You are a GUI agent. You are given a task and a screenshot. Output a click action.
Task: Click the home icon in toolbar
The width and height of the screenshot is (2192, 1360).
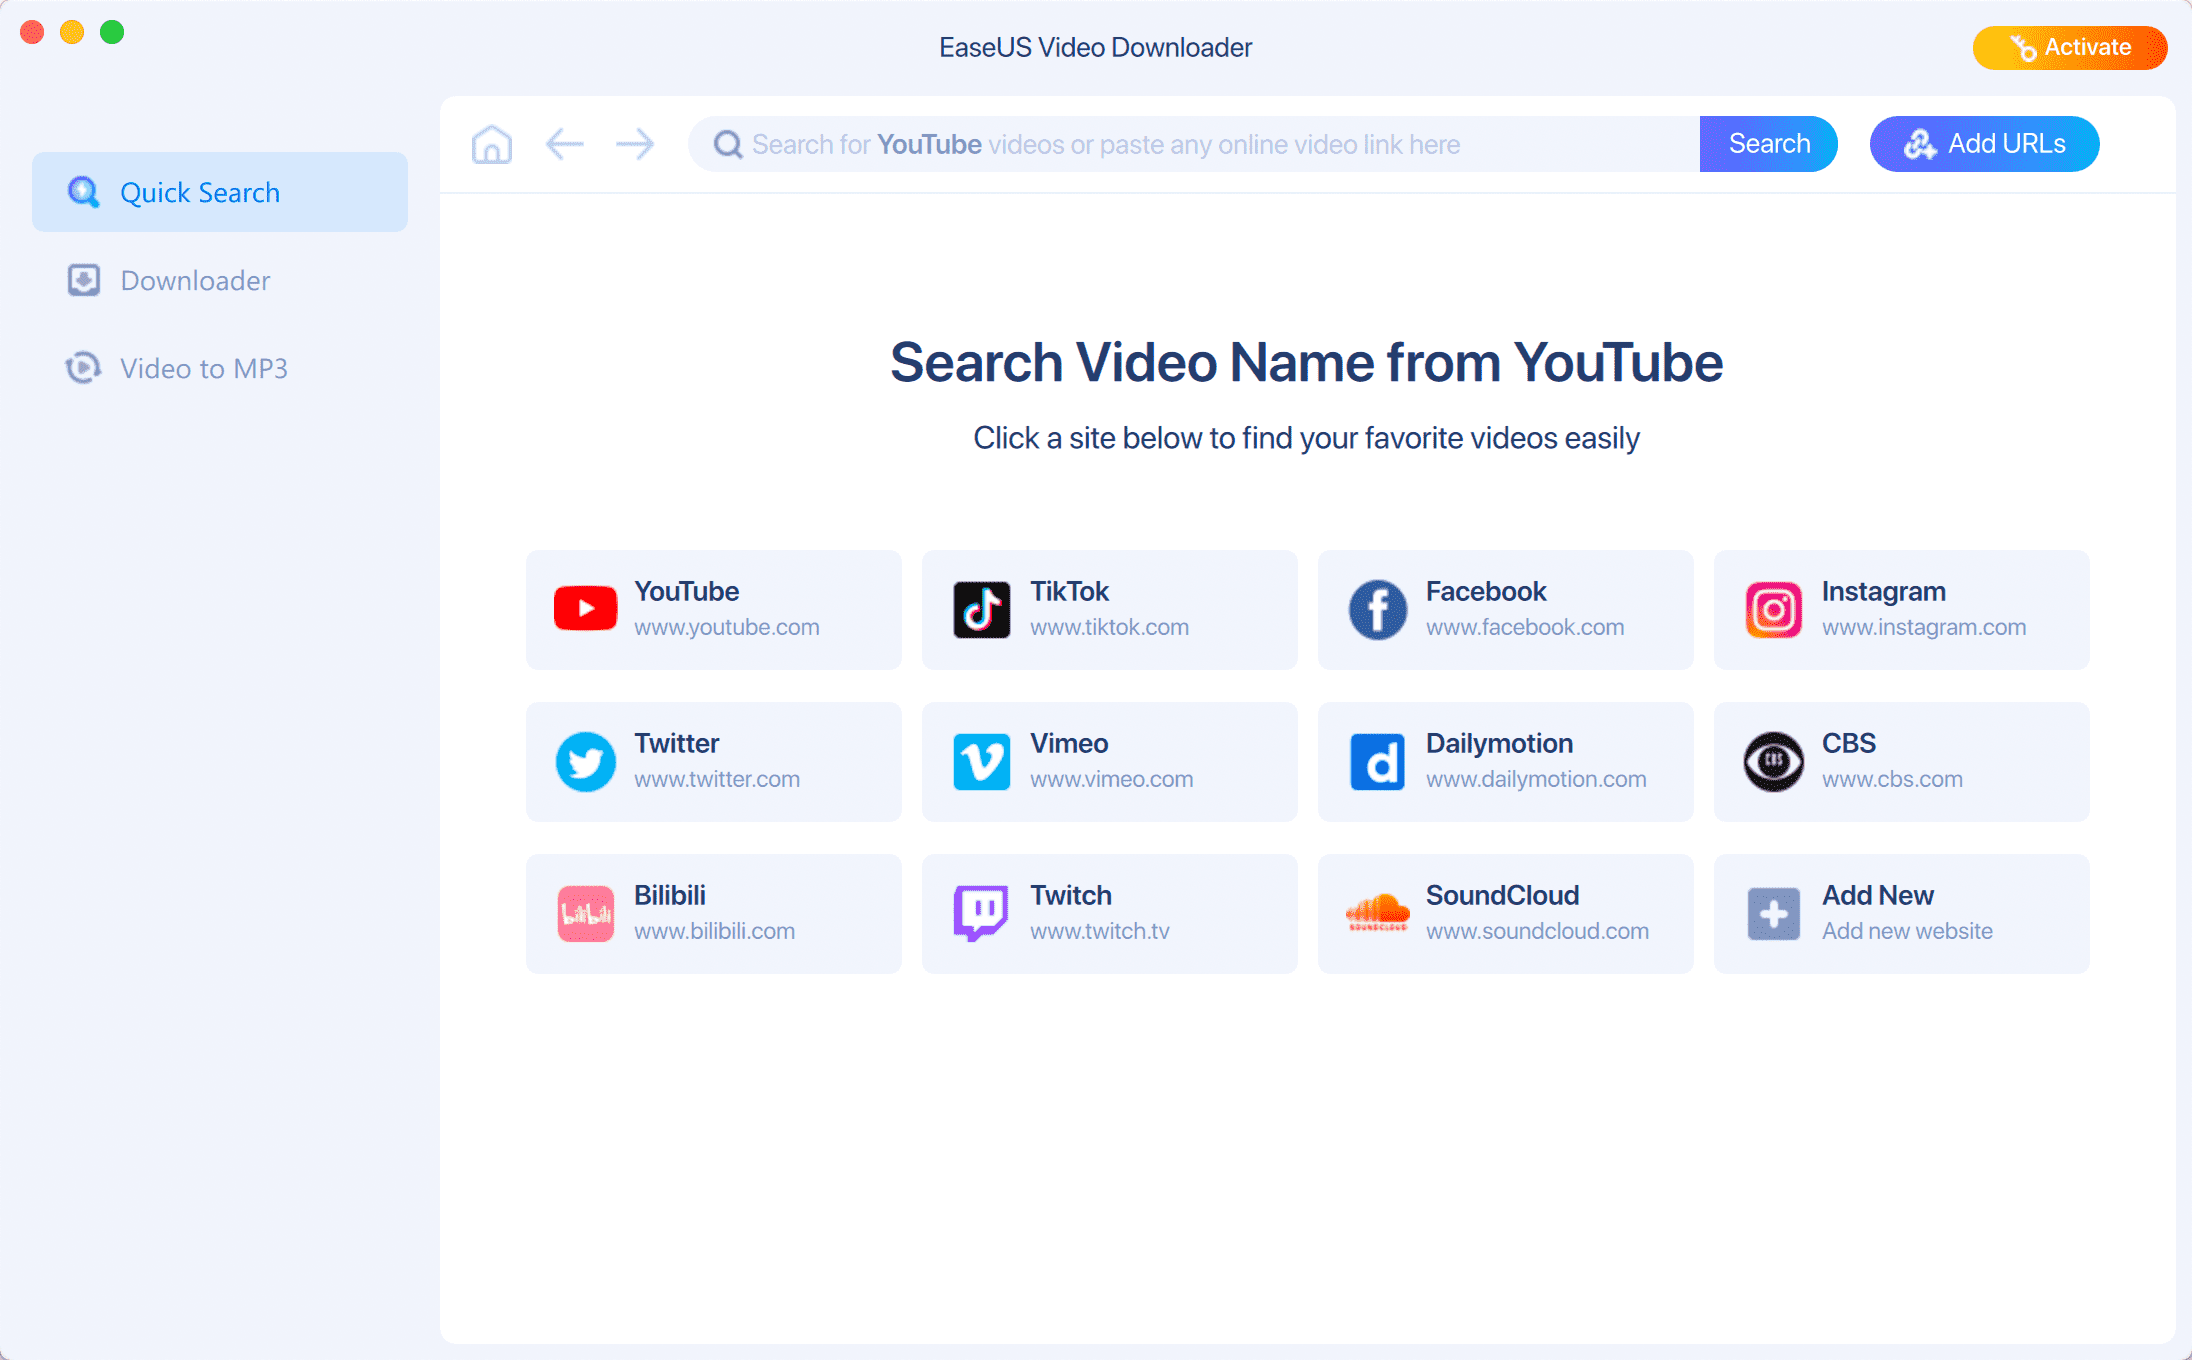tap(491, 144)
